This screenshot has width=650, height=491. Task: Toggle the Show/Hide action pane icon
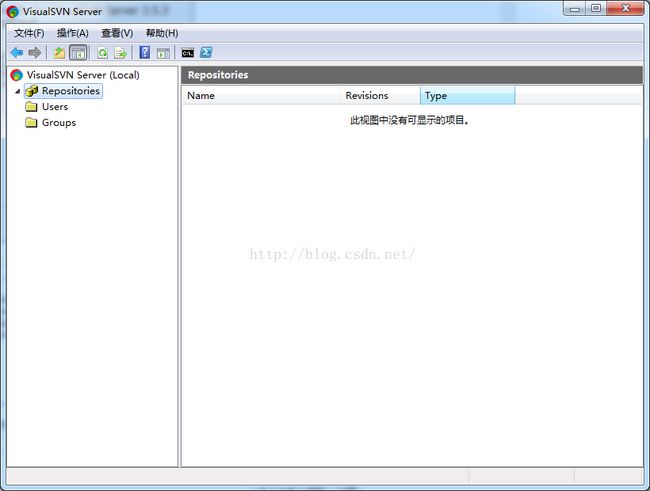(163, 53)
